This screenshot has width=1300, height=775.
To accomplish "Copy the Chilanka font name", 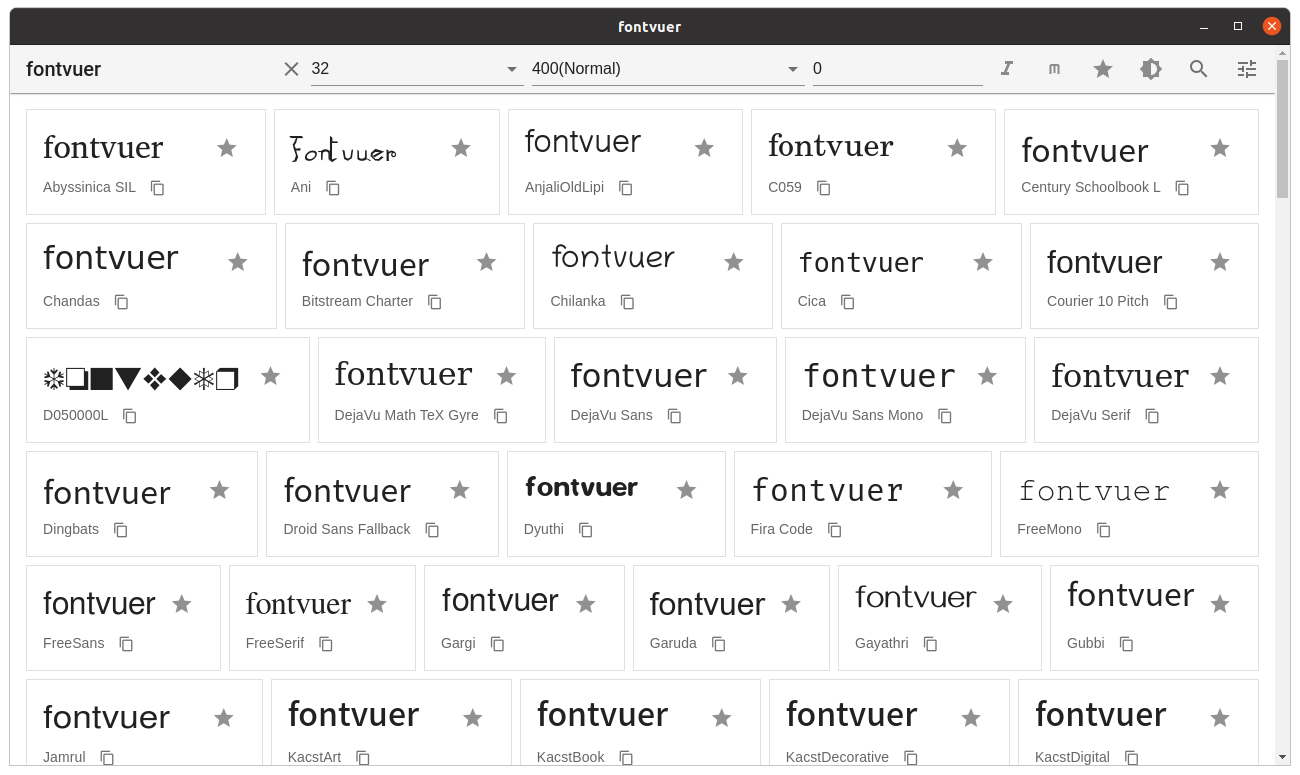I will (x=626, y=301).
